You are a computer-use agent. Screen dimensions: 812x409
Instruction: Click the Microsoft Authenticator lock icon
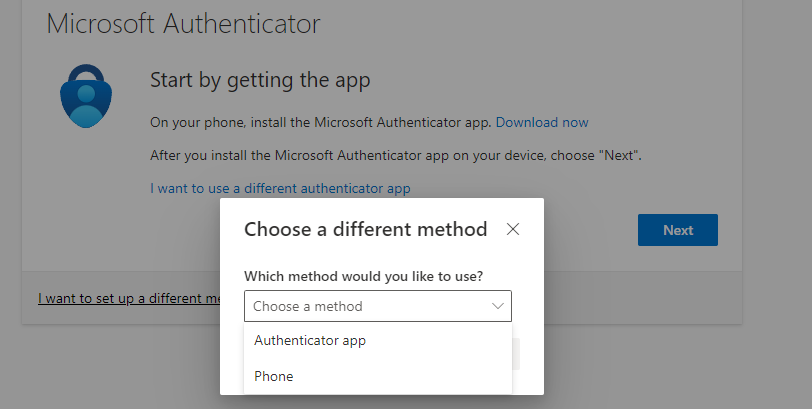(86, 96)
